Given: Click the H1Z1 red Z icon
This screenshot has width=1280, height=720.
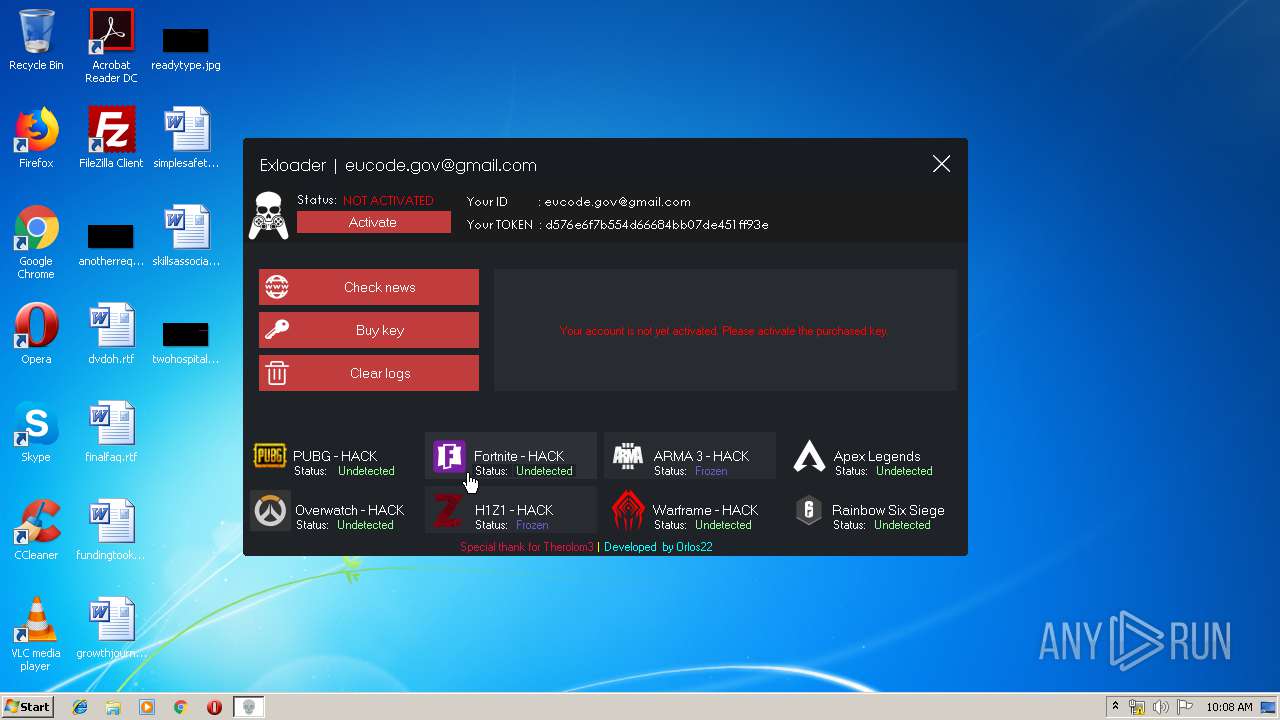Looking at the screenshot, I should (448, 512).
